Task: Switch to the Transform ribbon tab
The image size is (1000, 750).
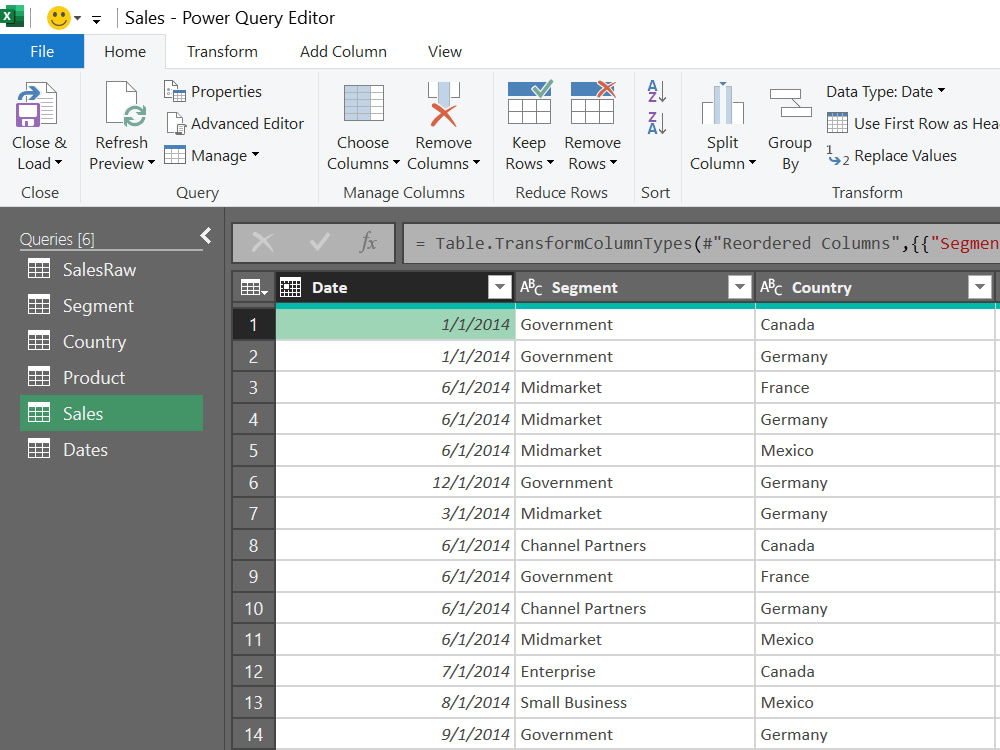Action: pyautogui.click(x=222, y=51)
